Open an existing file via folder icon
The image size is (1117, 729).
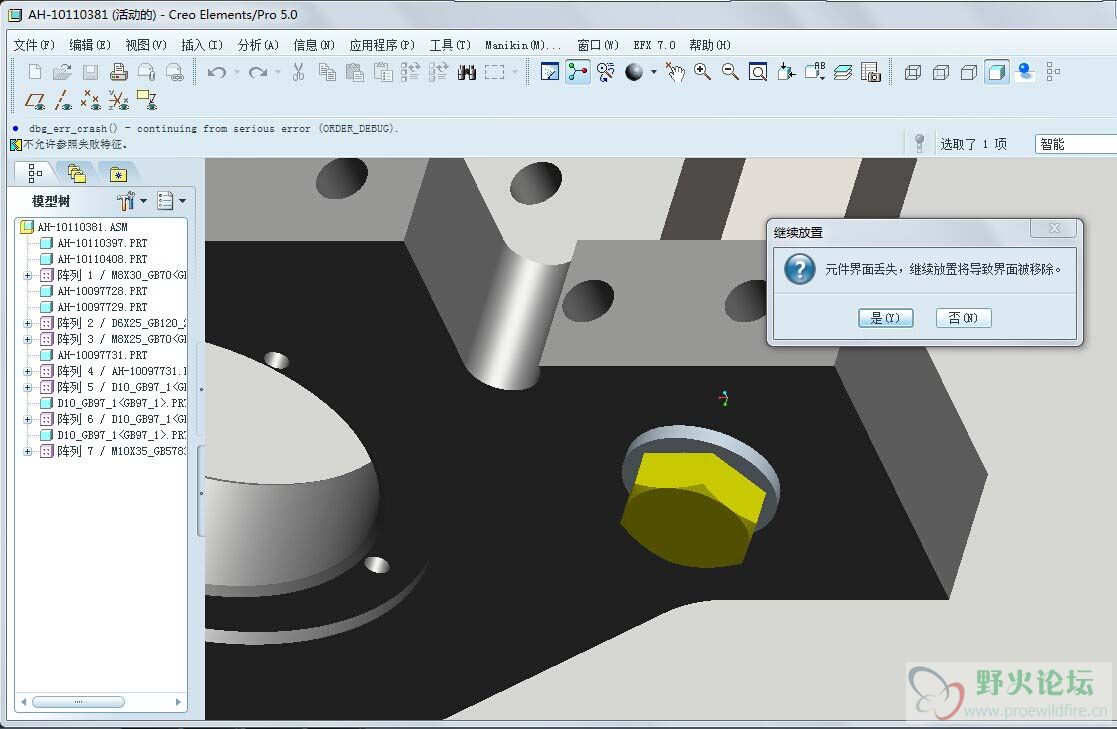tap(62, 72)
